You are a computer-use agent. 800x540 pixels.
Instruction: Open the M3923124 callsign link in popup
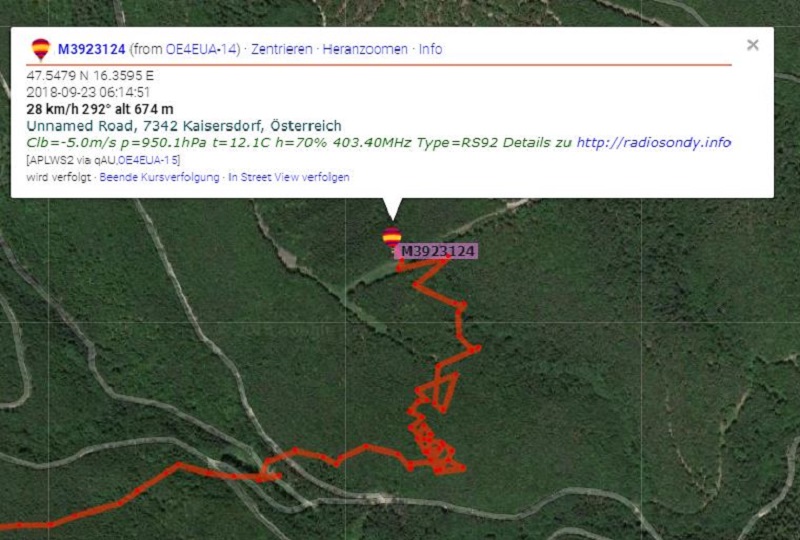[91, 49]
